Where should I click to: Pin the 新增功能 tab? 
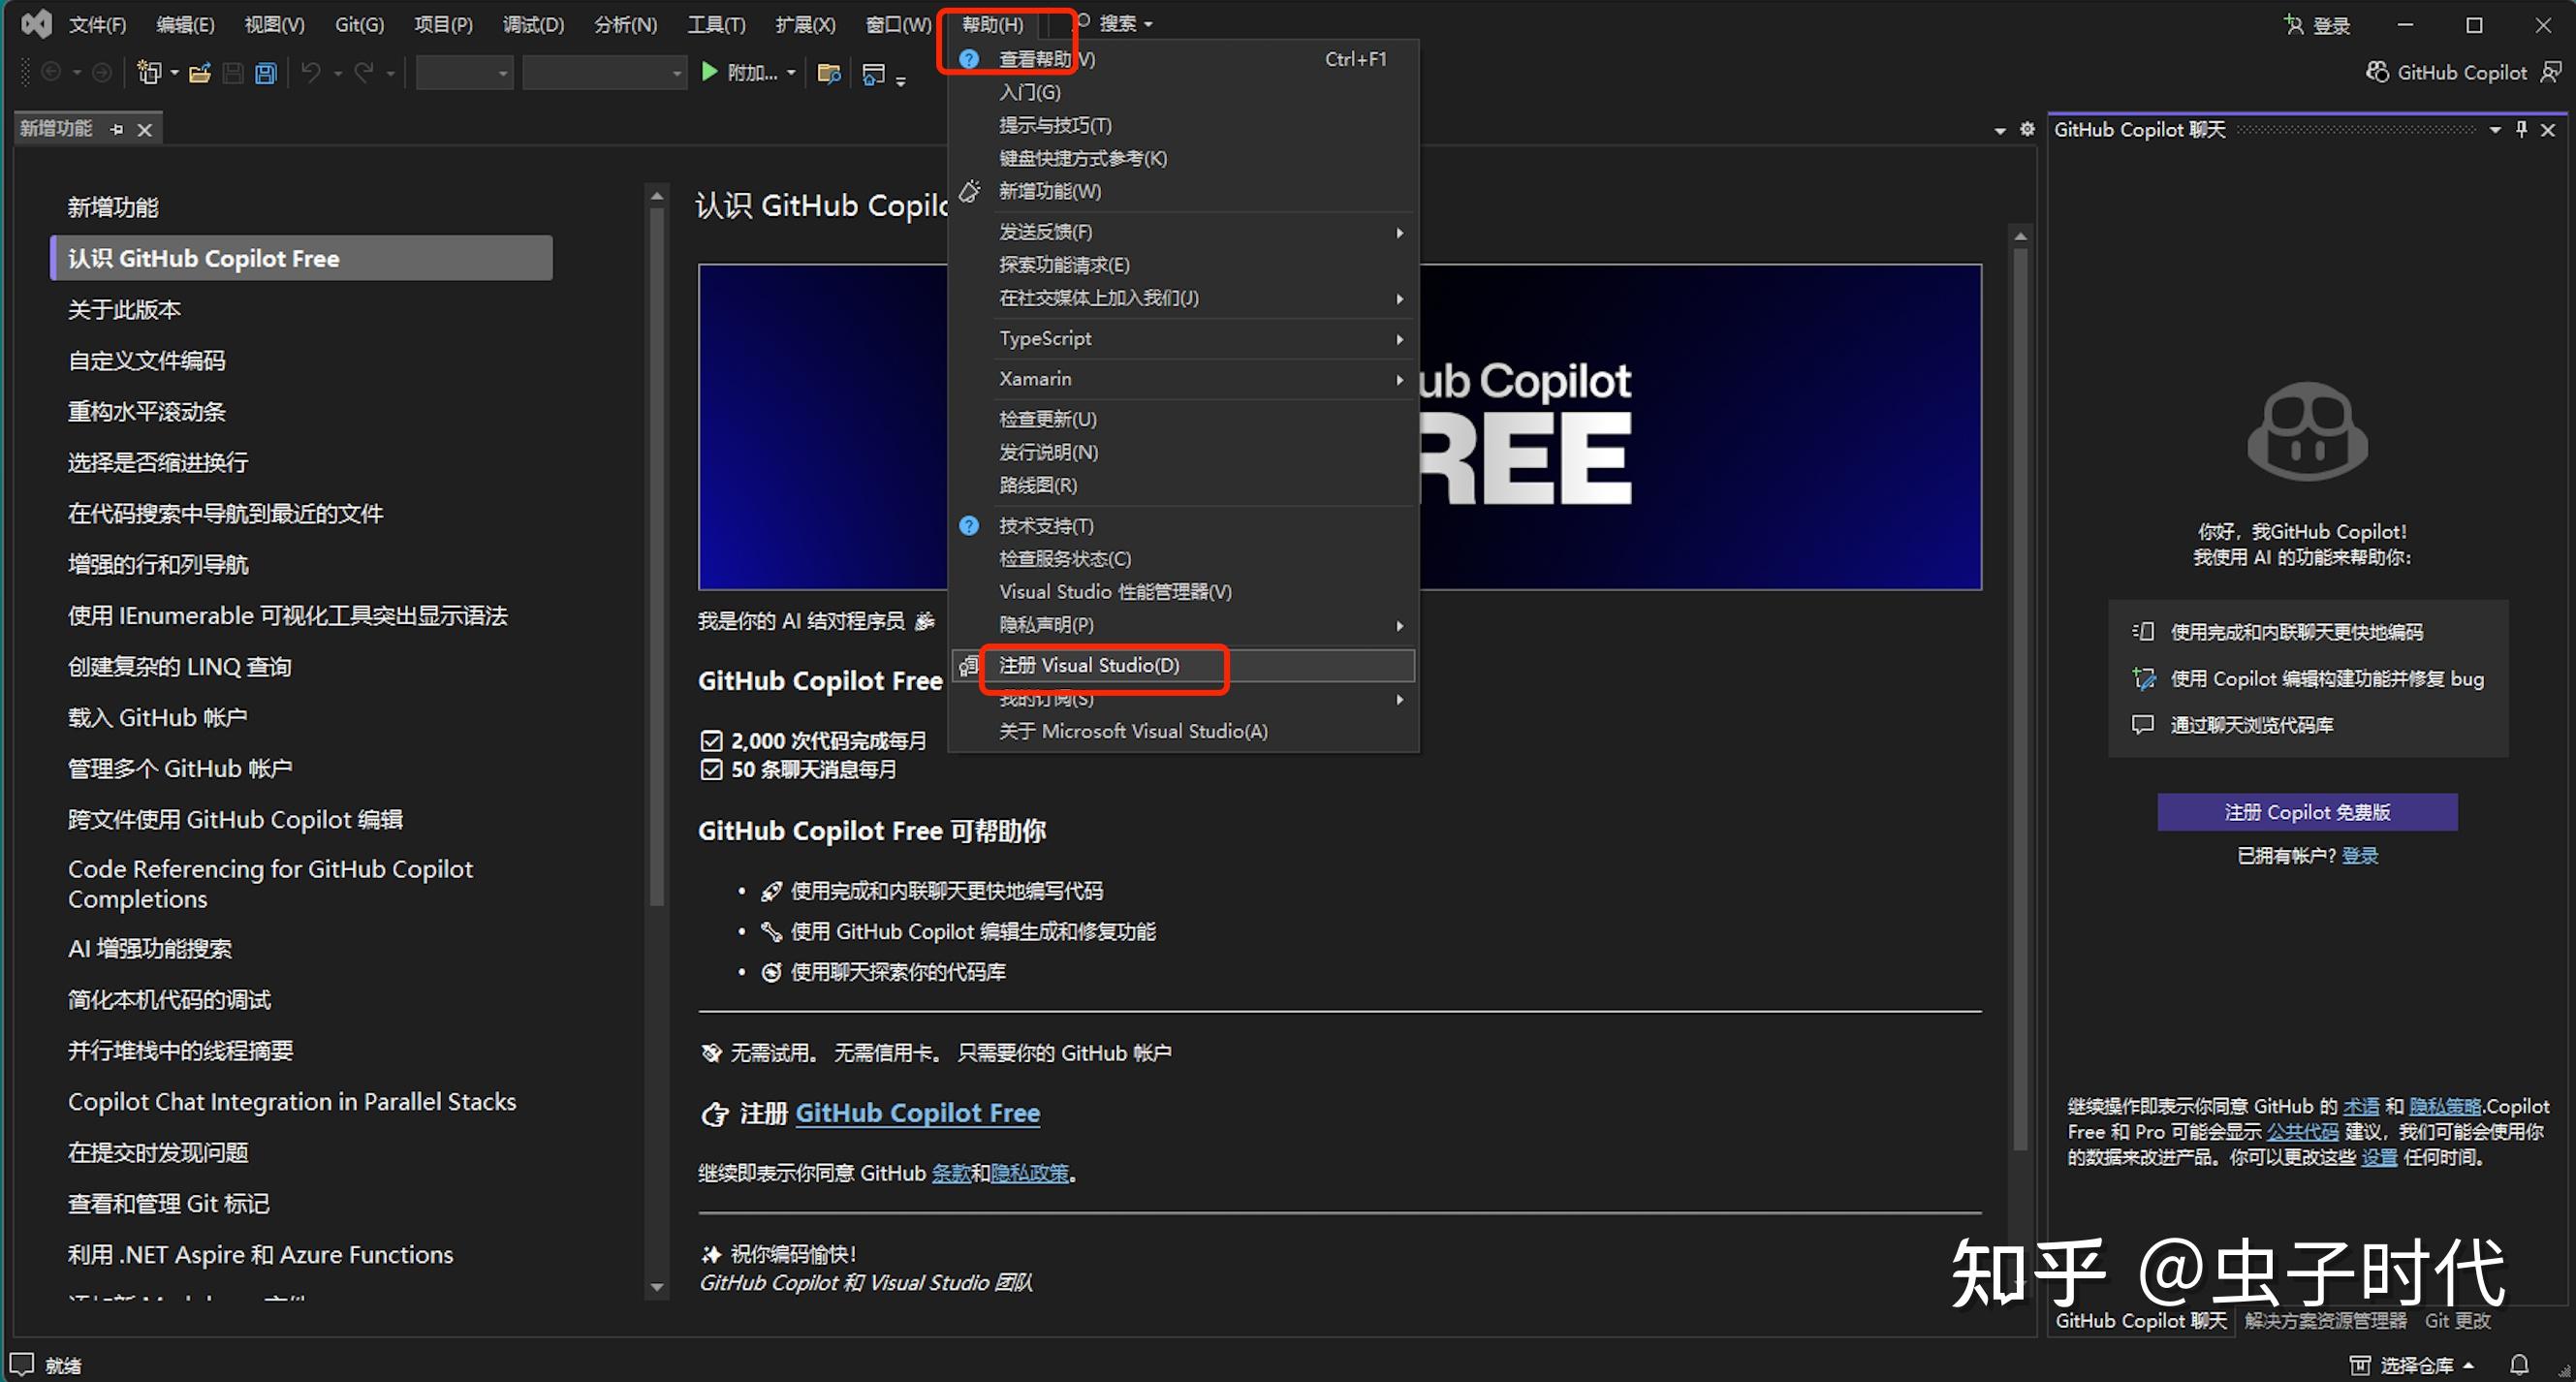(117, 129)
